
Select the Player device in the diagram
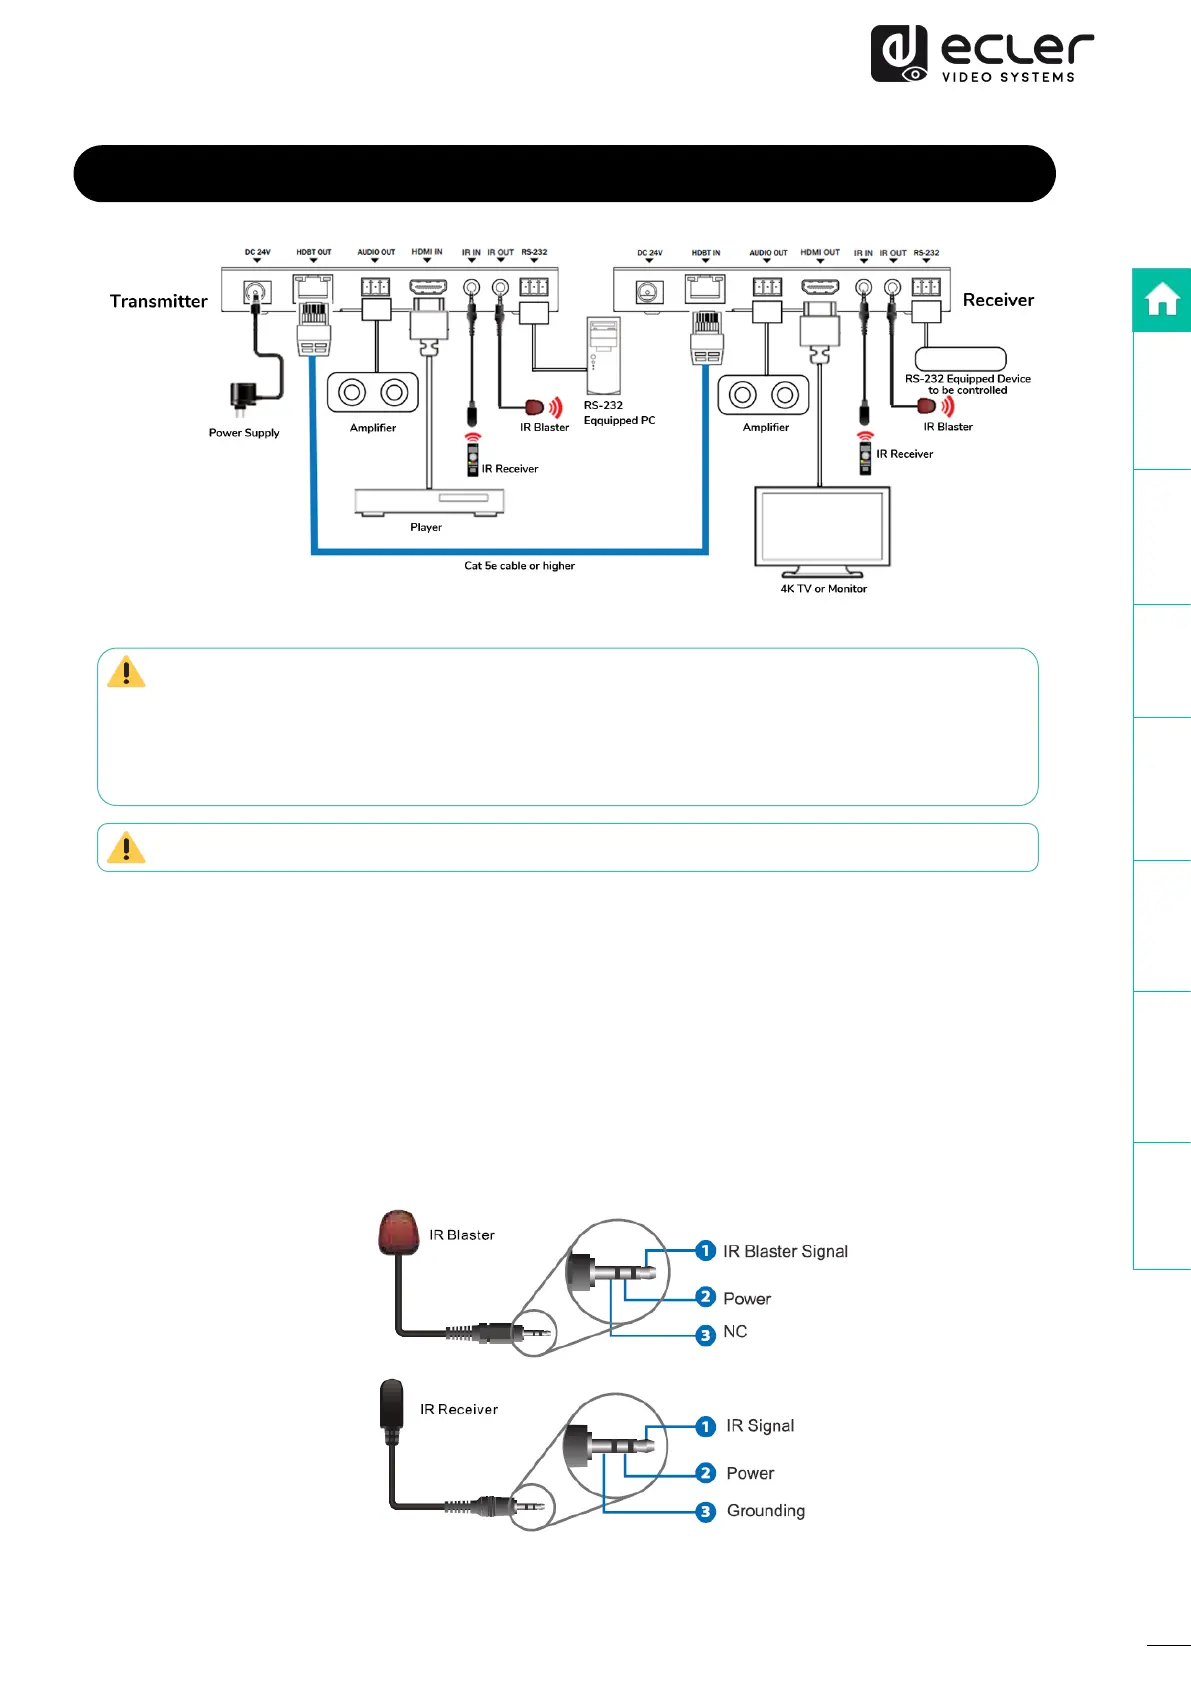429,501
